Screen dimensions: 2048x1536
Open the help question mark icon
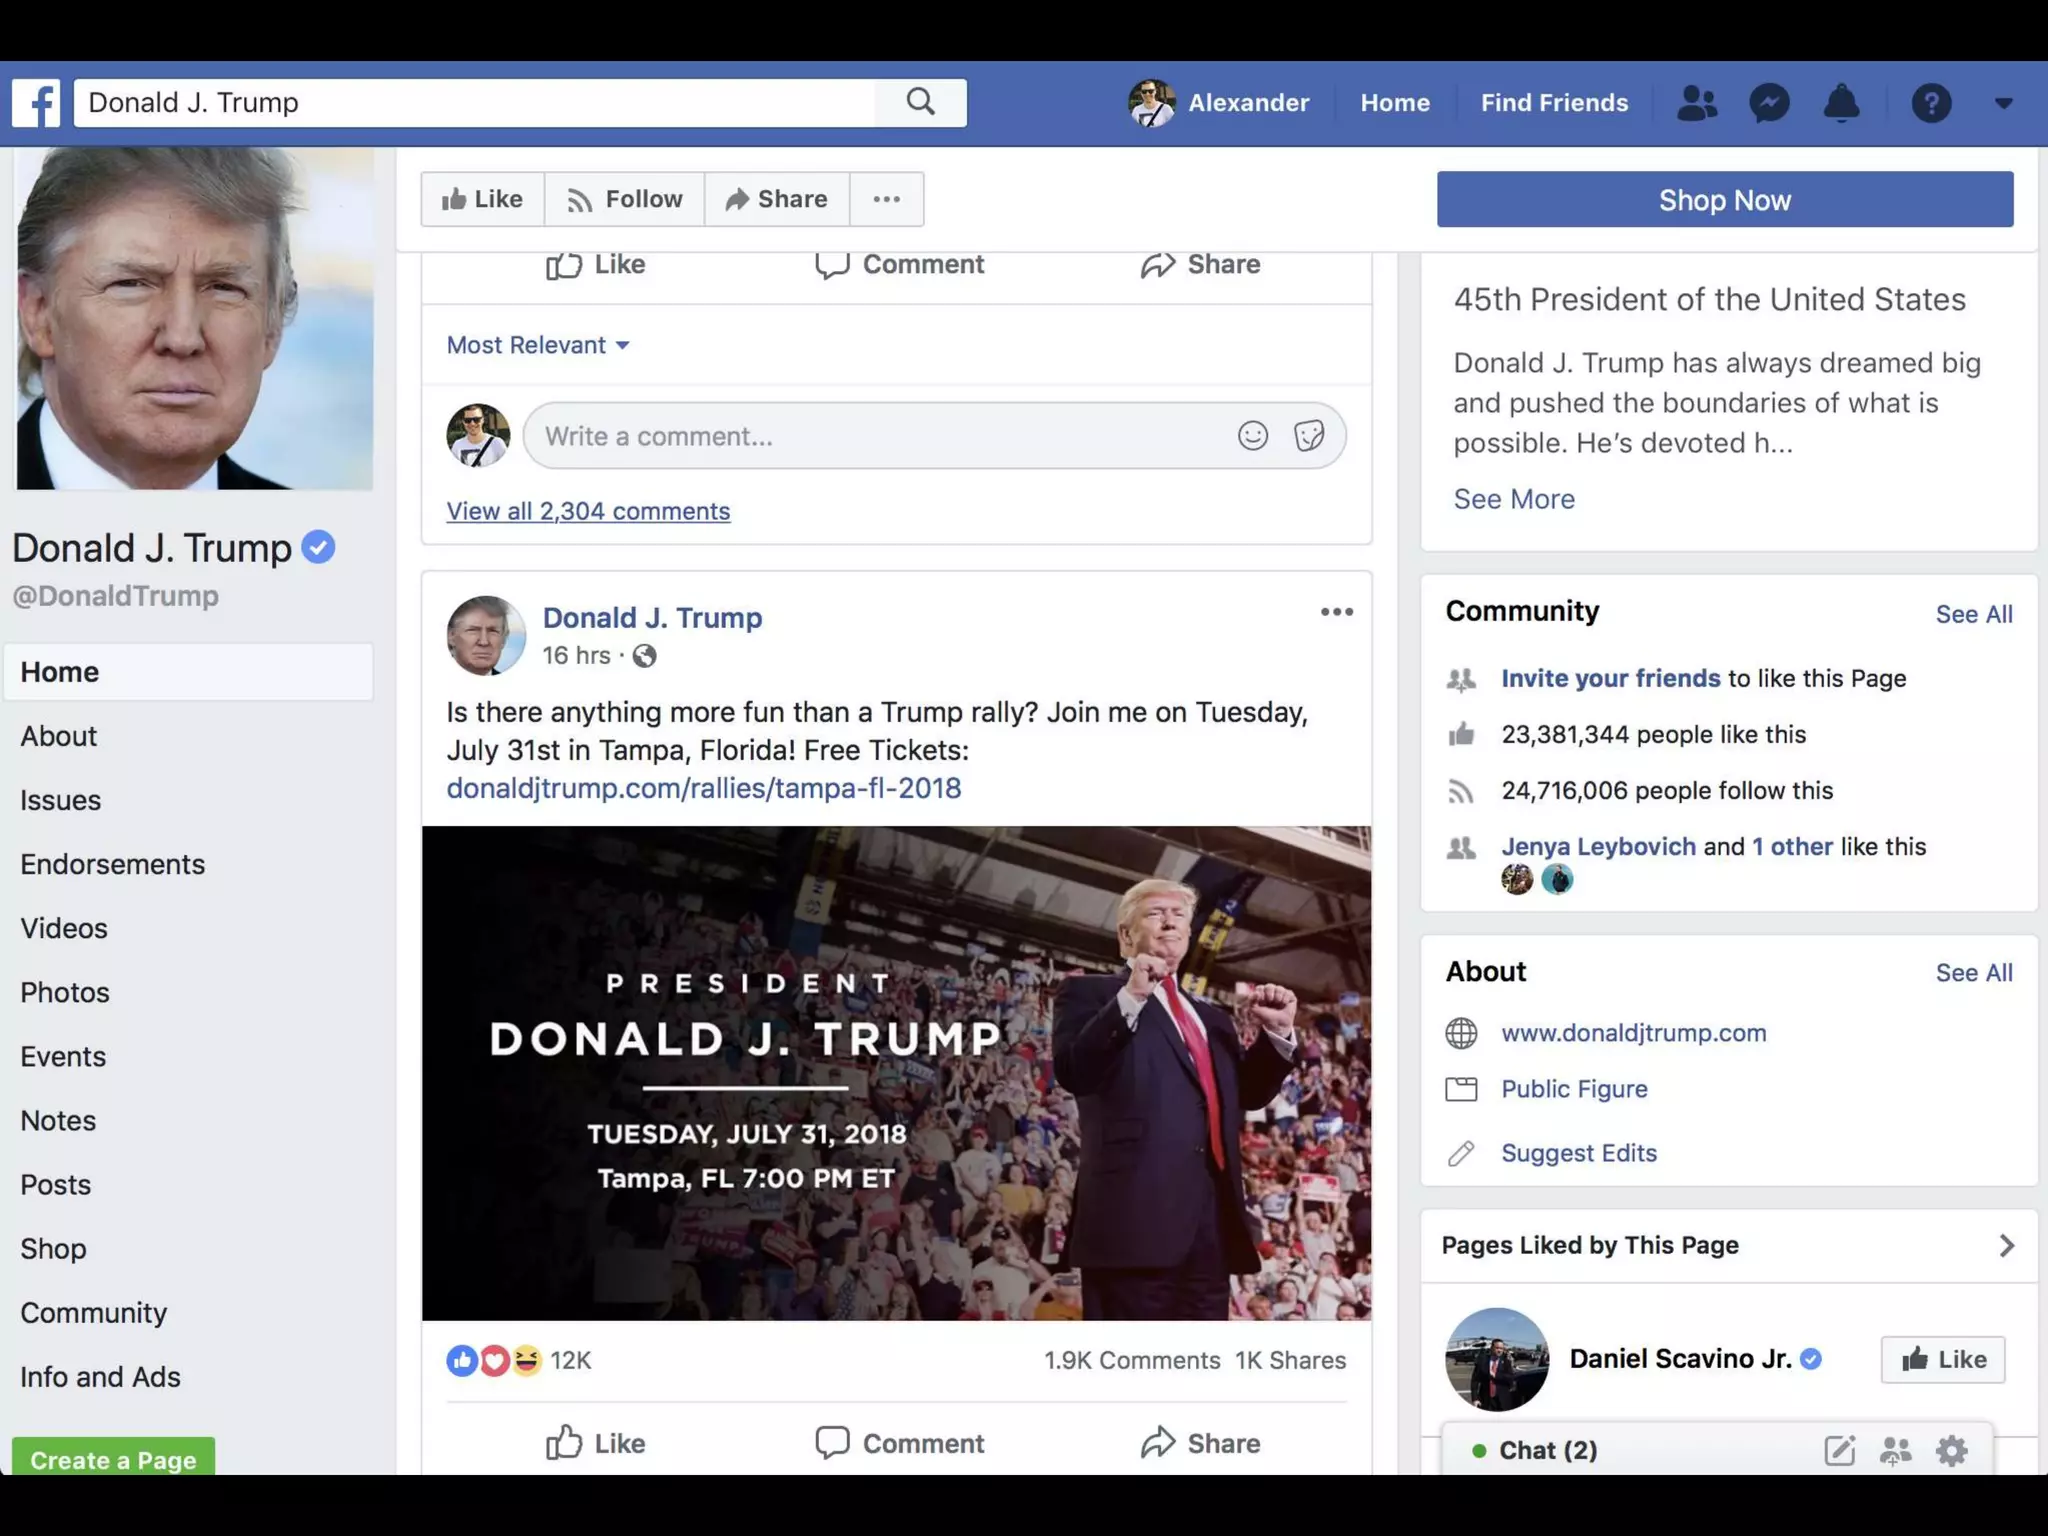click(1931, 103)
